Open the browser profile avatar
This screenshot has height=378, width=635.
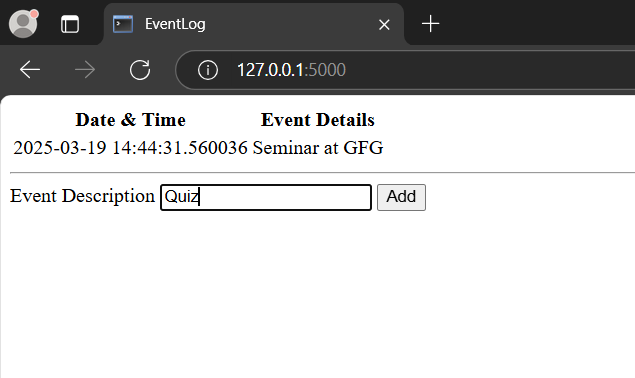23,24
